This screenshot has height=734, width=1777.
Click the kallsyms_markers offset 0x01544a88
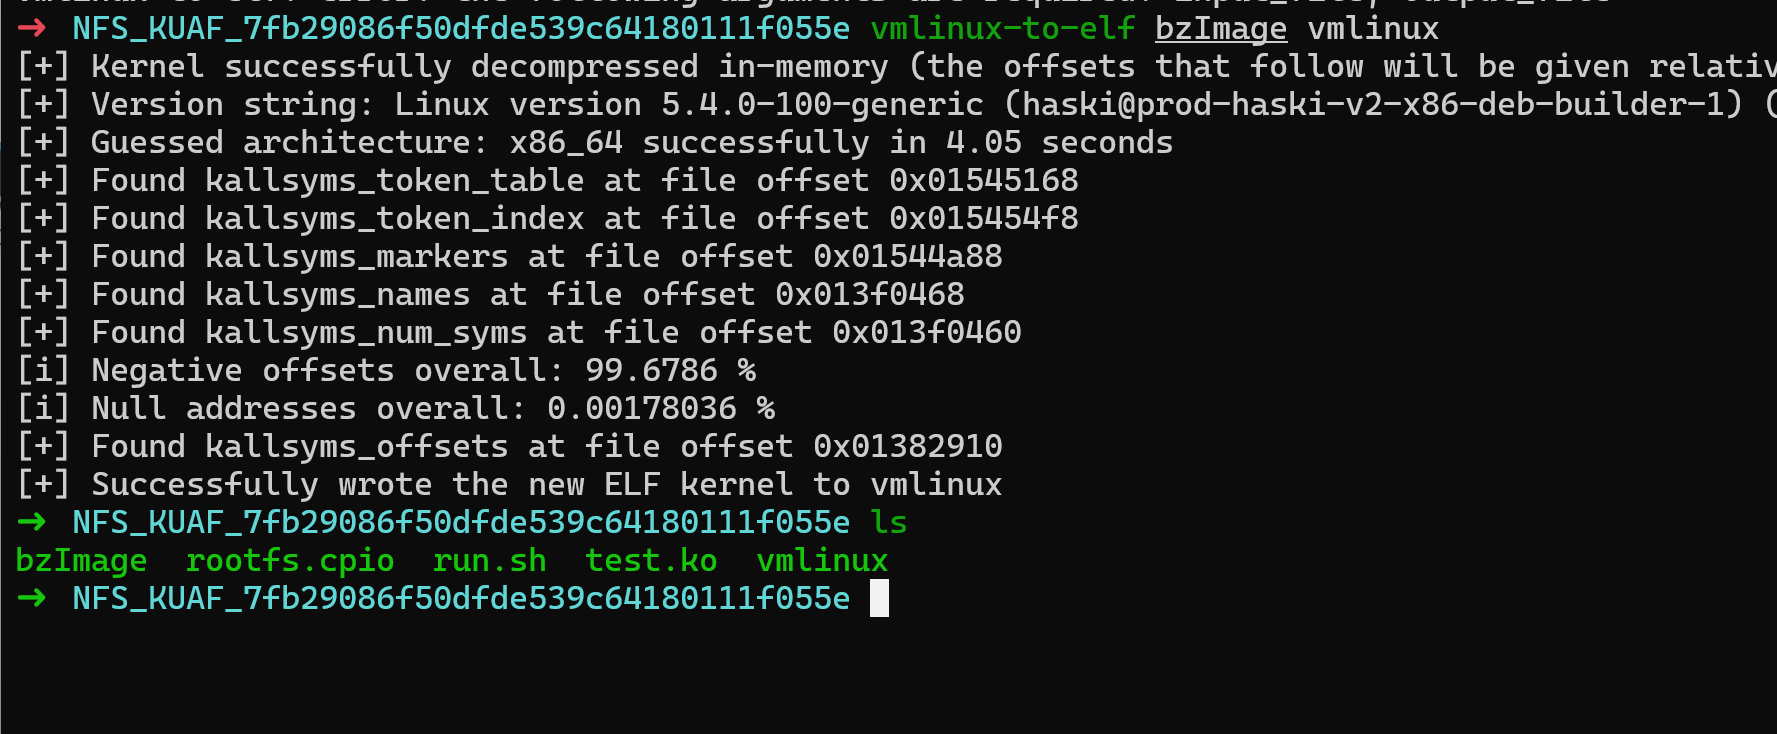pyautogui.click(x=908, y=256)
